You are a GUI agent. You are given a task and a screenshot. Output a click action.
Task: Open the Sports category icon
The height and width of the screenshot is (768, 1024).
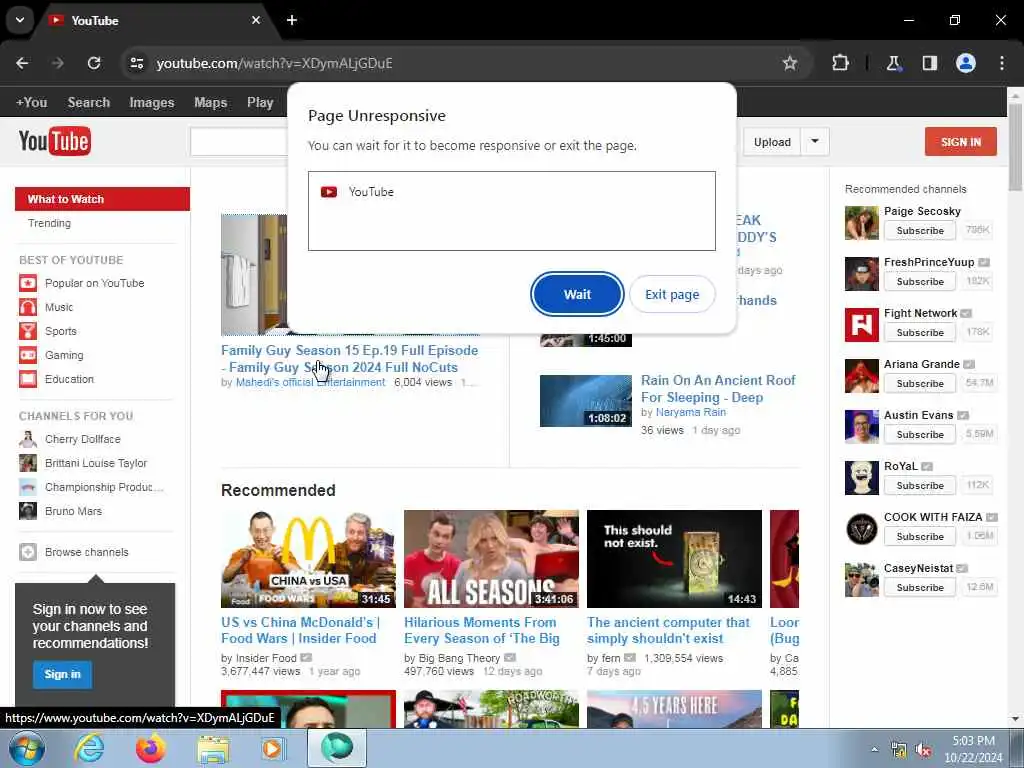(28, 331)
